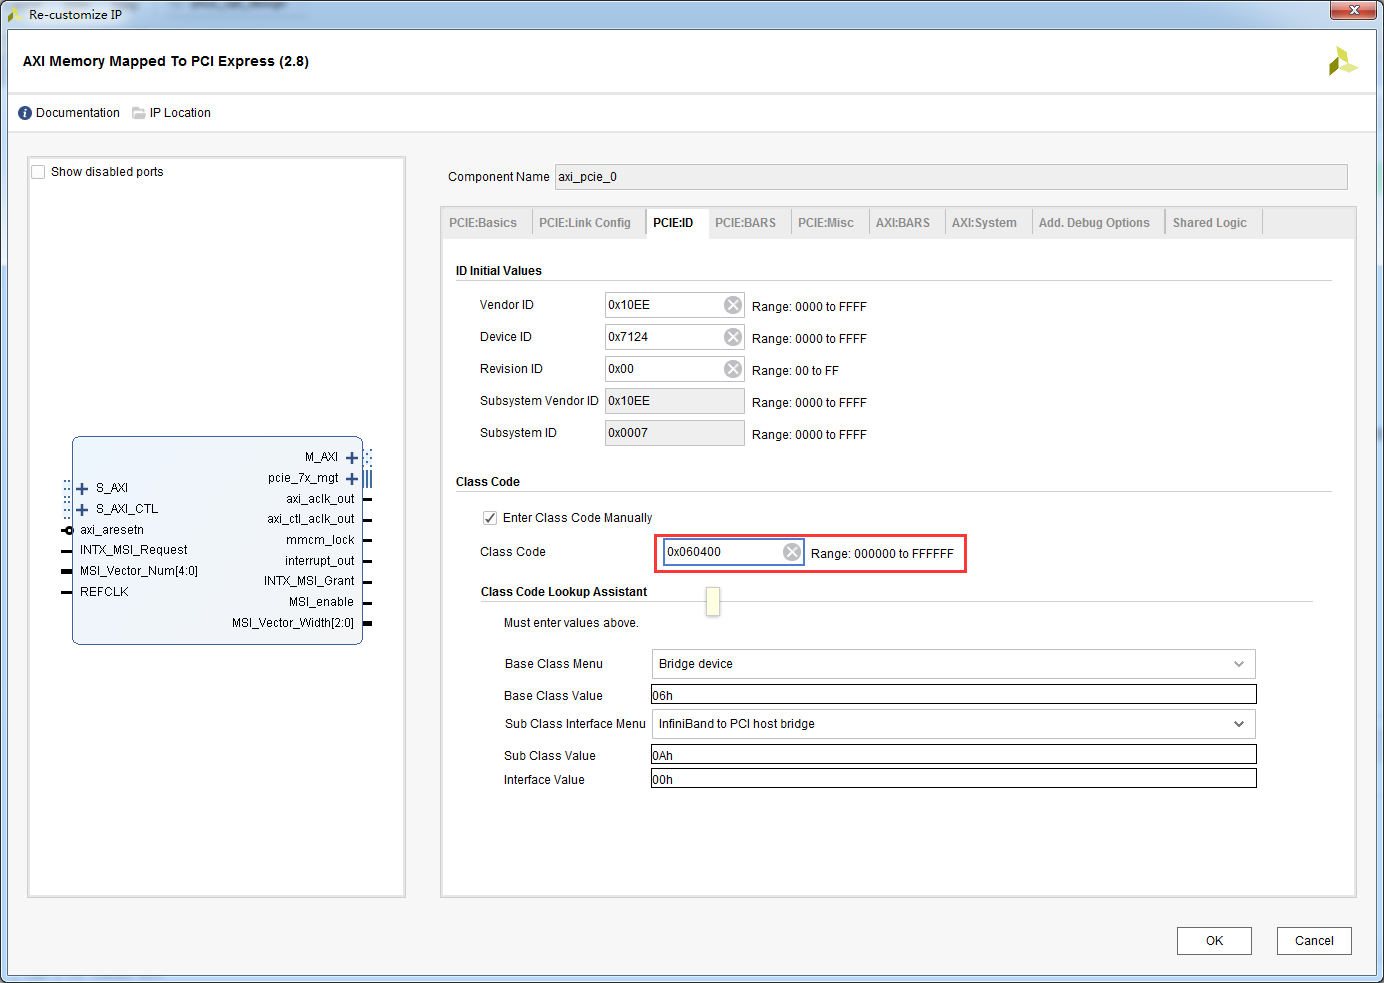Click the Xilinx logo icon
Image resolution: width=1384 pixels, height=983 pixels.
[x=1342, y=61]
